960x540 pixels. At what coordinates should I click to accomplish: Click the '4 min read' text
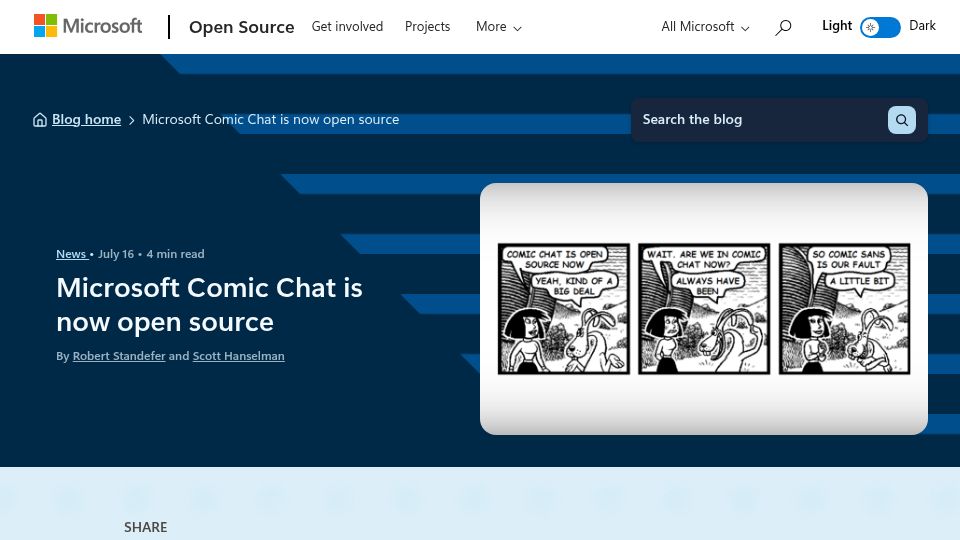point(175,254)
